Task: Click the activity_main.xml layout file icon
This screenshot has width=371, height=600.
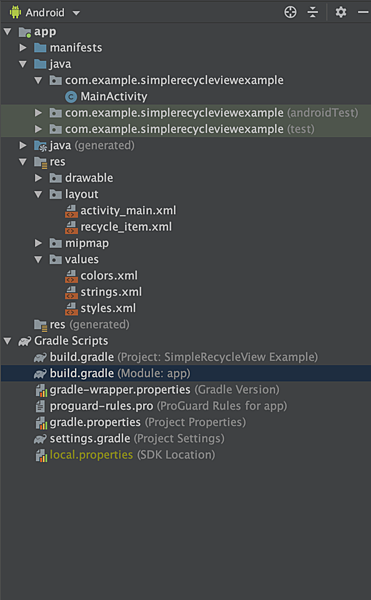Action: 71,211
